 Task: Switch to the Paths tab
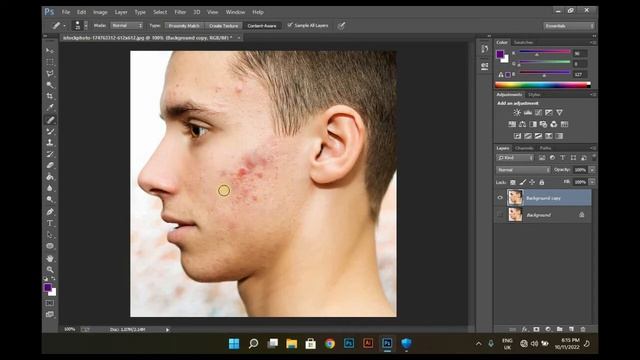click(x=545, y=148)
